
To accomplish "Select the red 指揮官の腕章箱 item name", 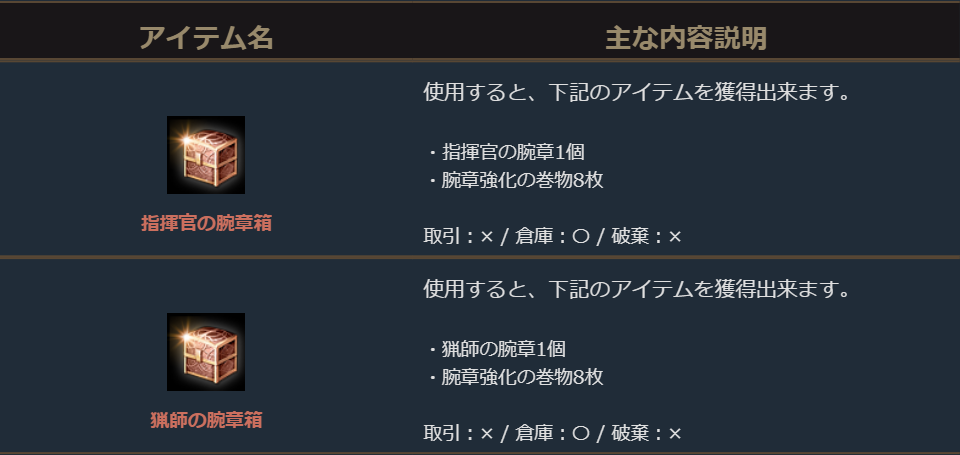I will point(206,223).
